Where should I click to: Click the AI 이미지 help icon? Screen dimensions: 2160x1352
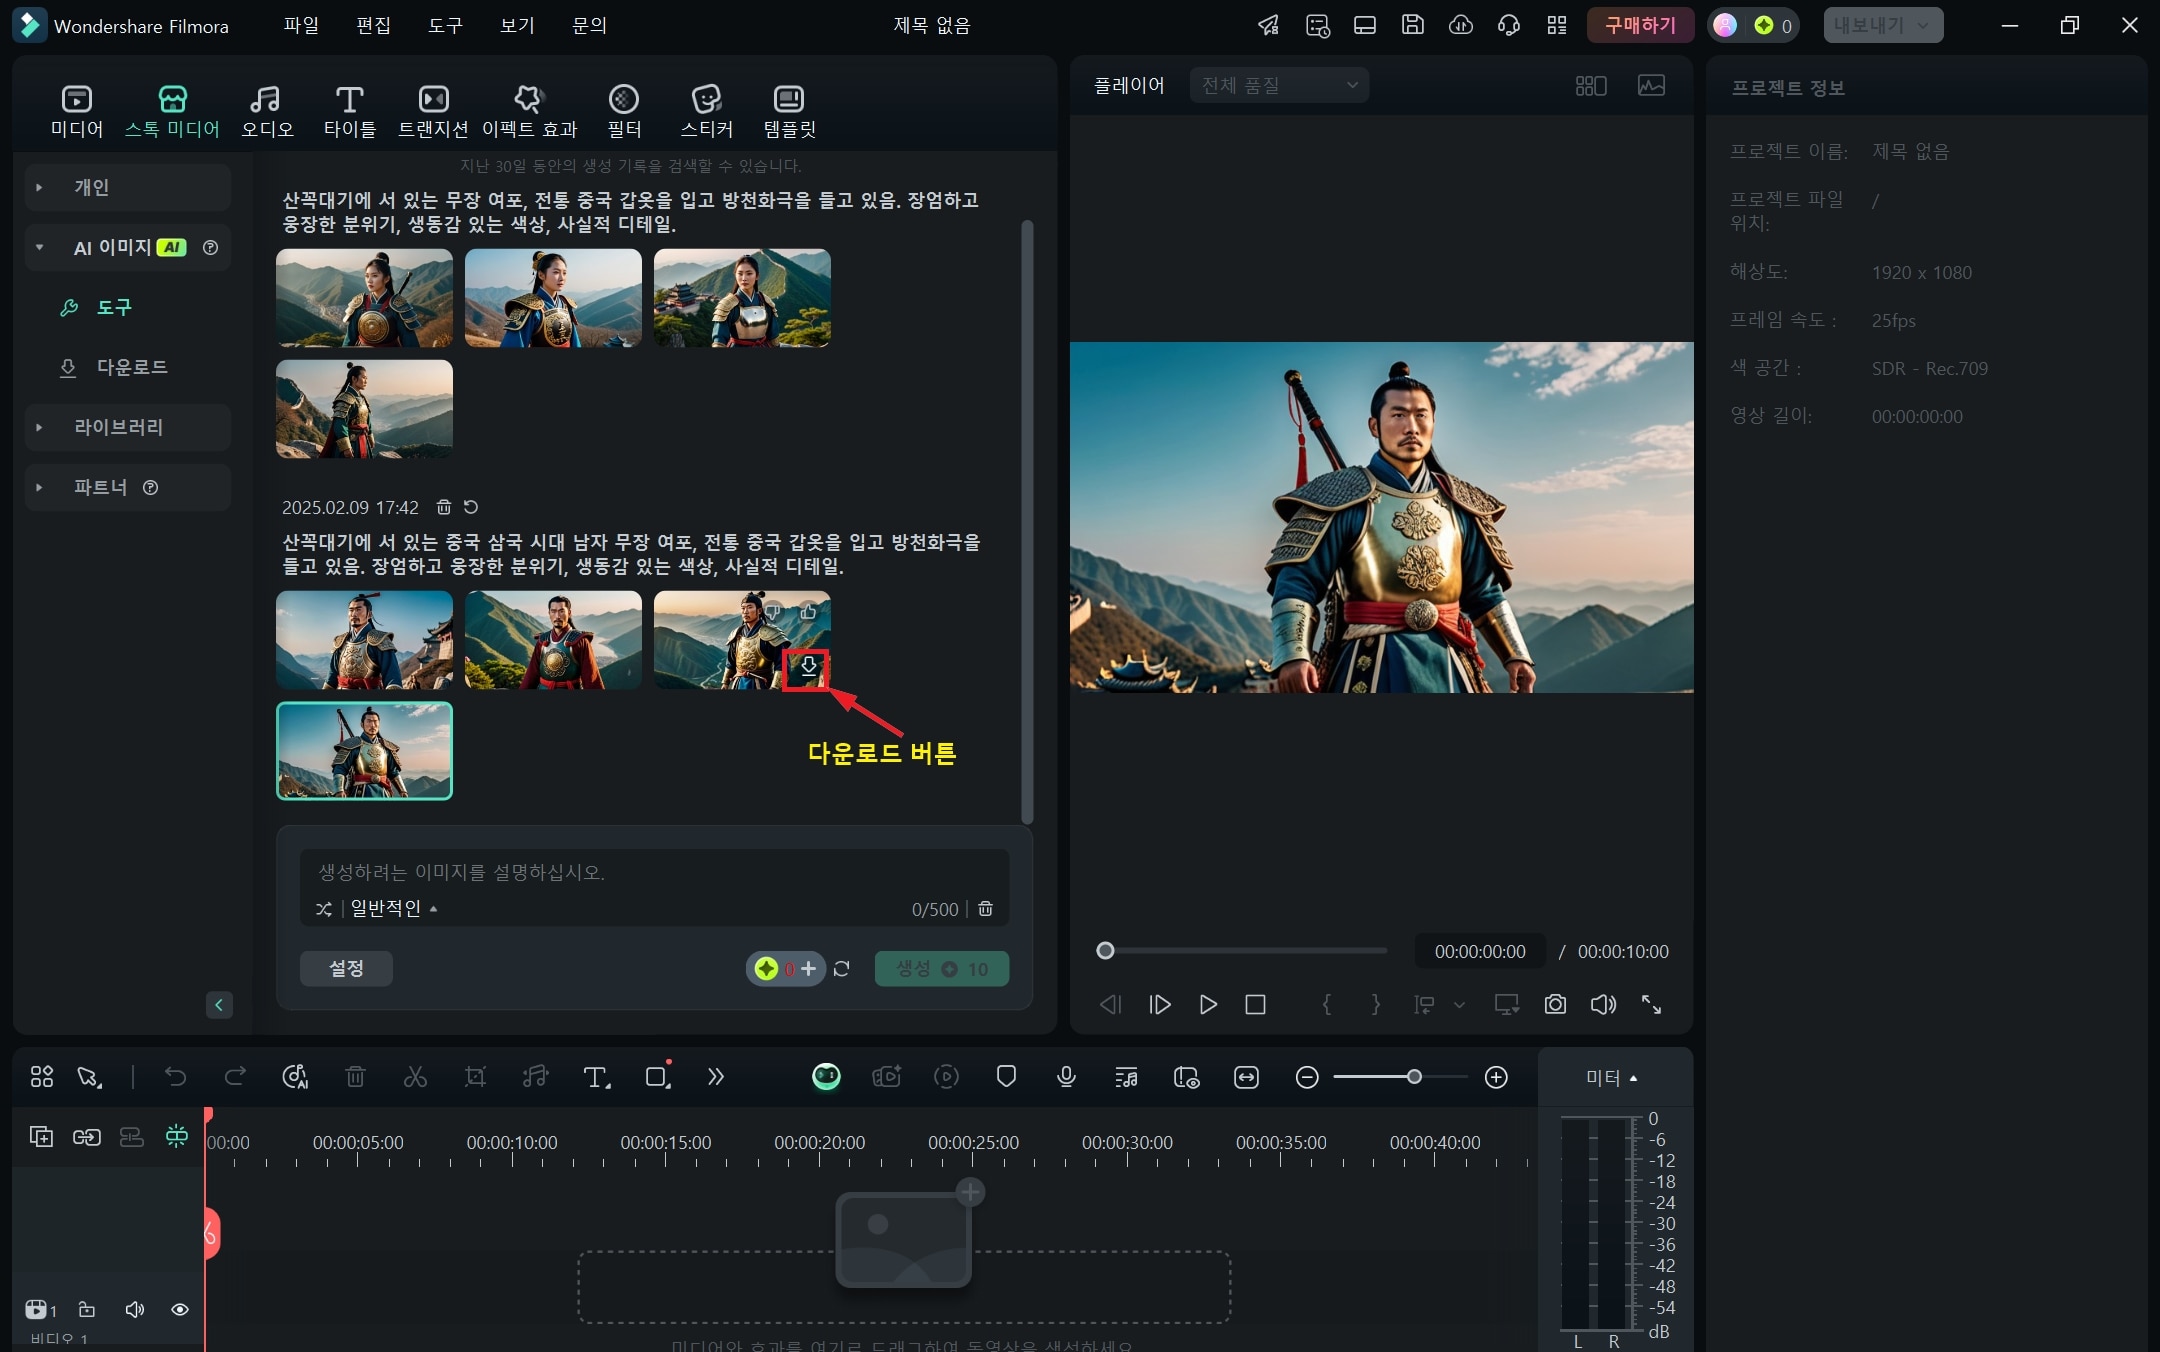click(x=210, y=247)
